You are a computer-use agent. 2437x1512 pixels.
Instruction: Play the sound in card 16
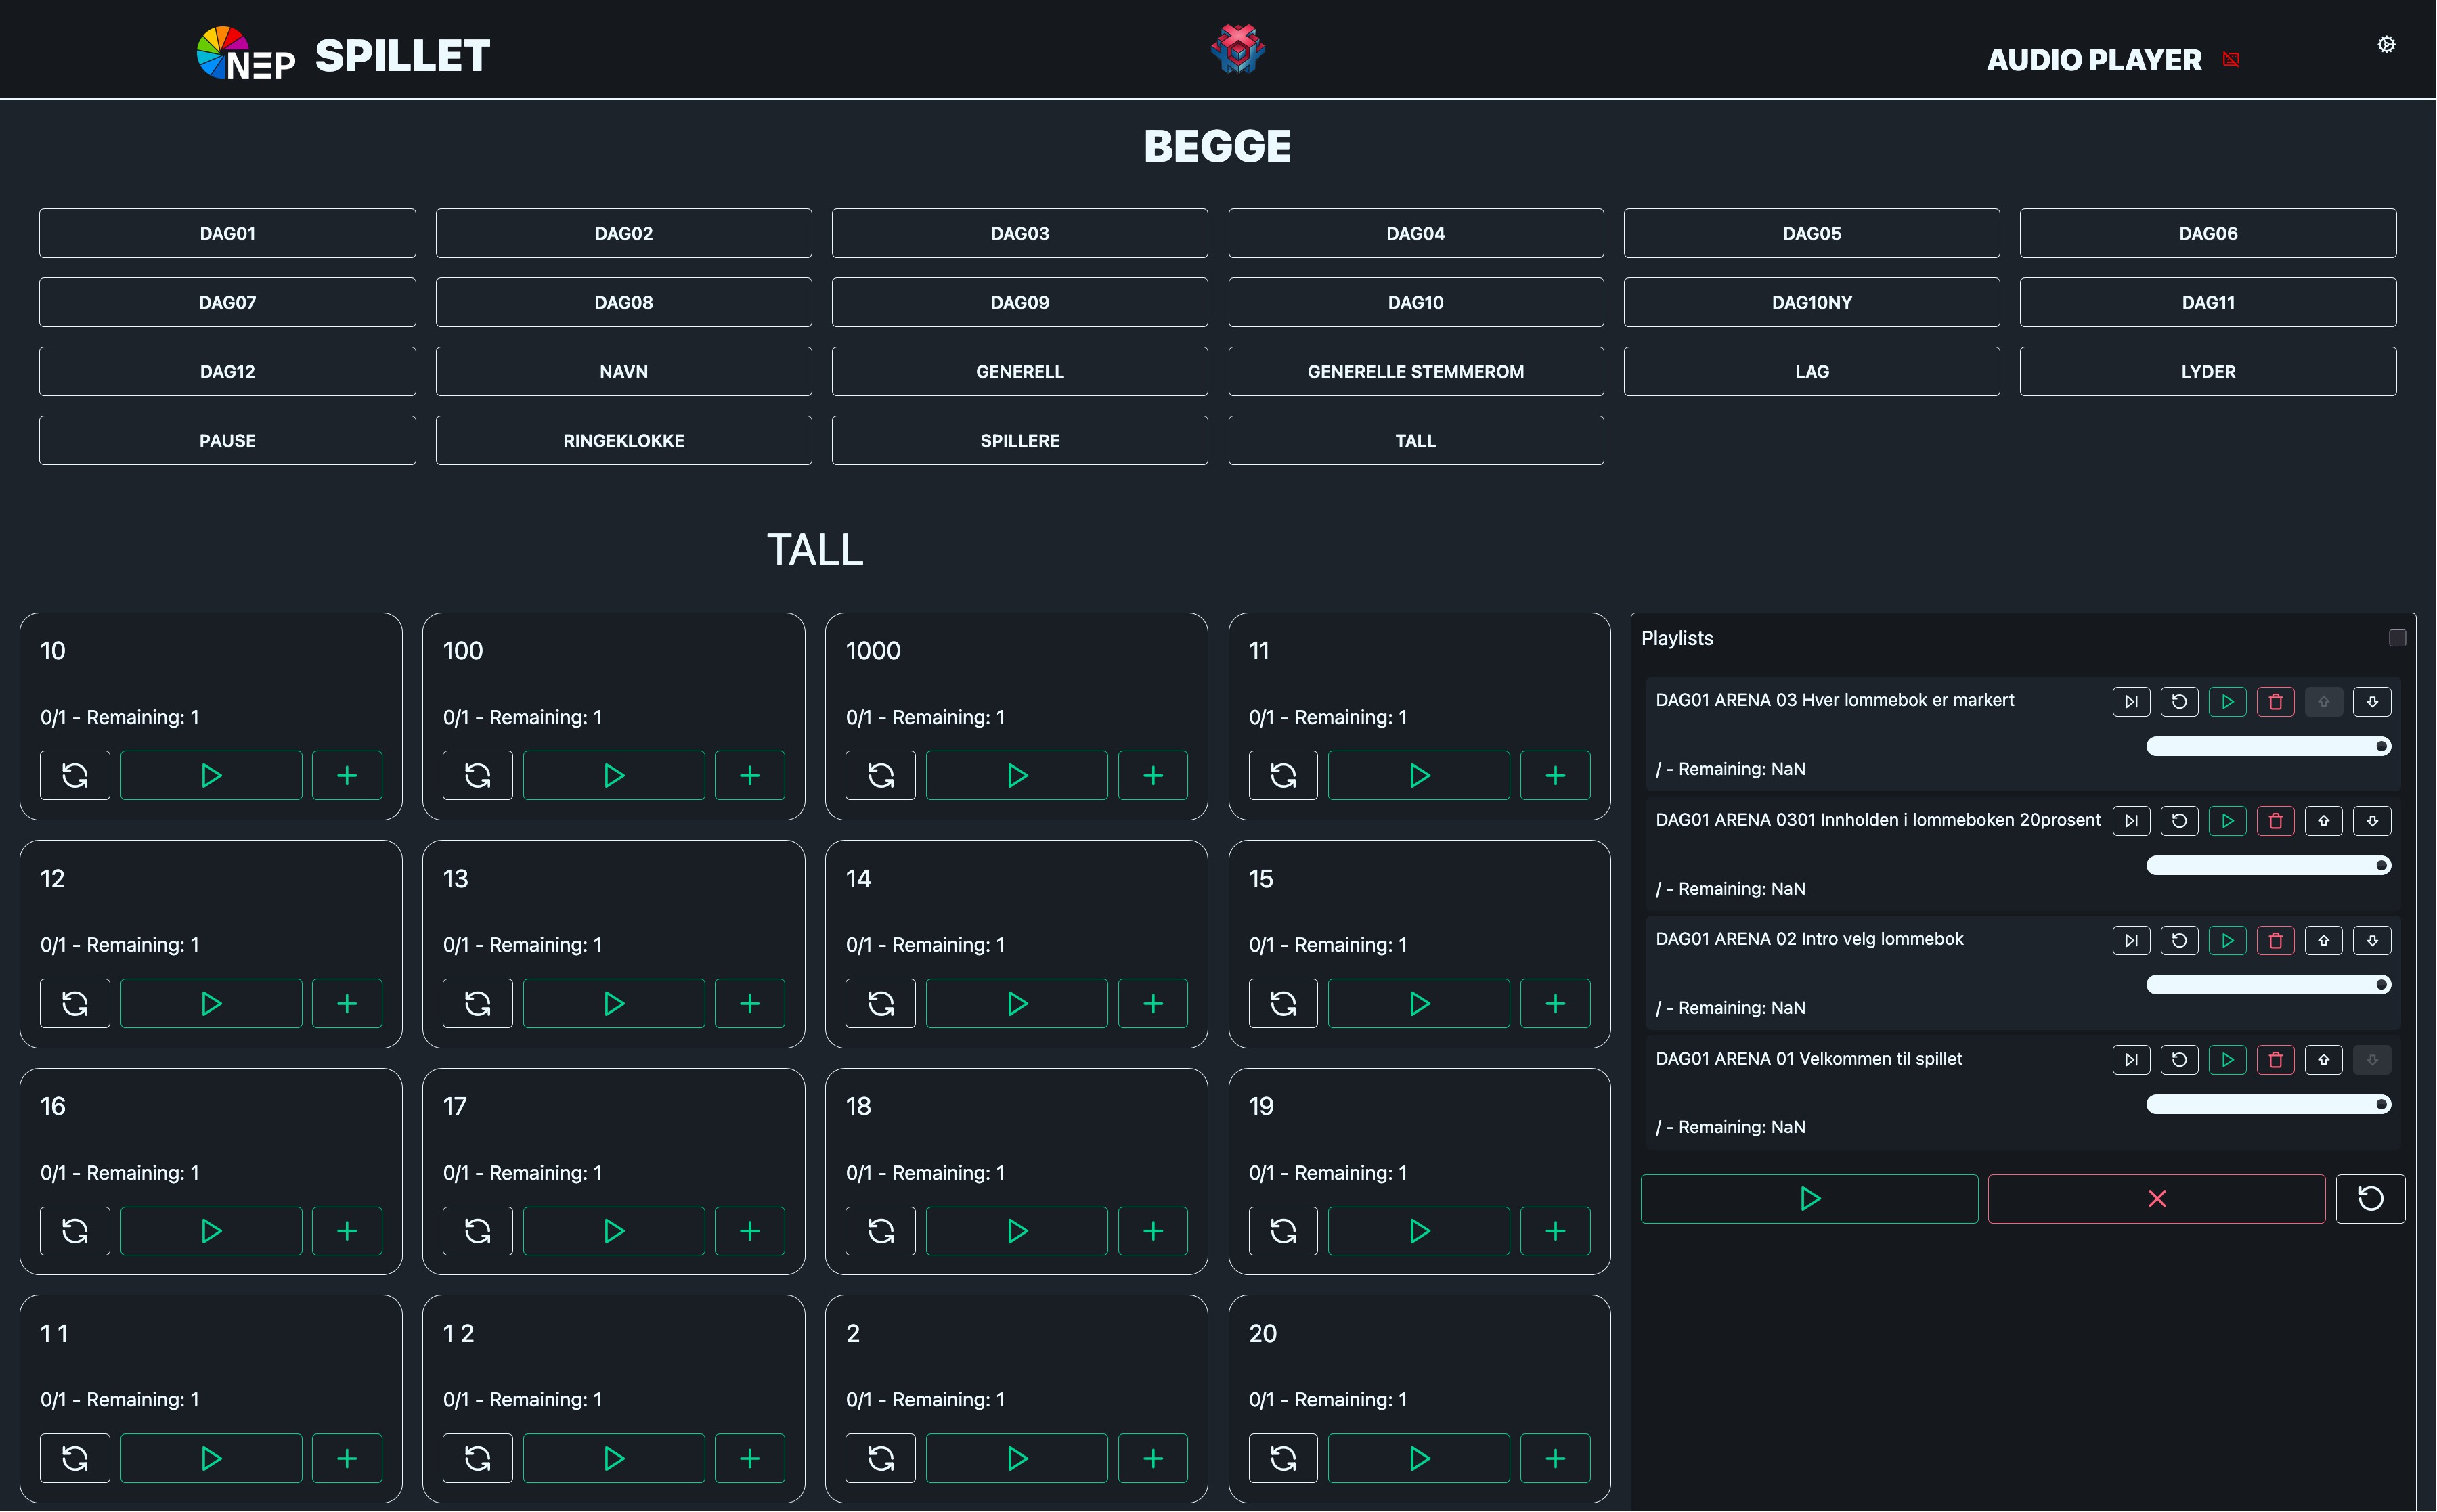211,1231
